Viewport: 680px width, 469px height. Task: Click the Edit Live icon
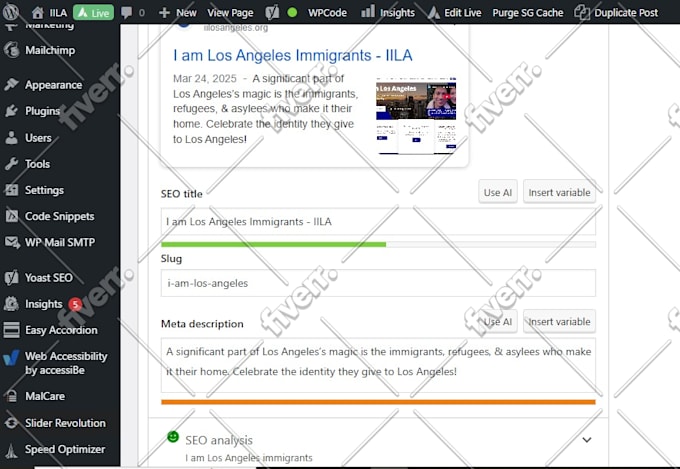[434, 13]
